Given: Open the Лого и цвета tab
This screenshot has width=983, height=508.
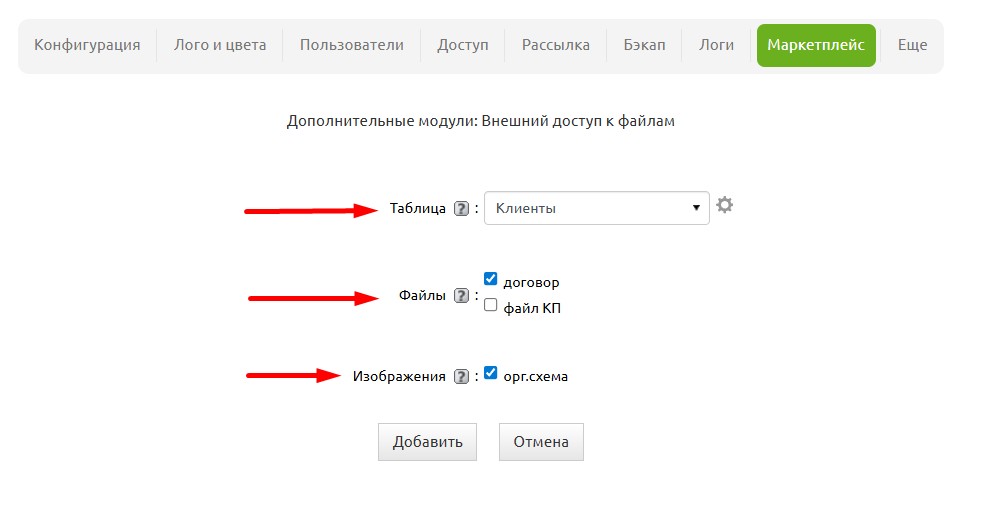Looking at the screenshot, I should point(220,45).
